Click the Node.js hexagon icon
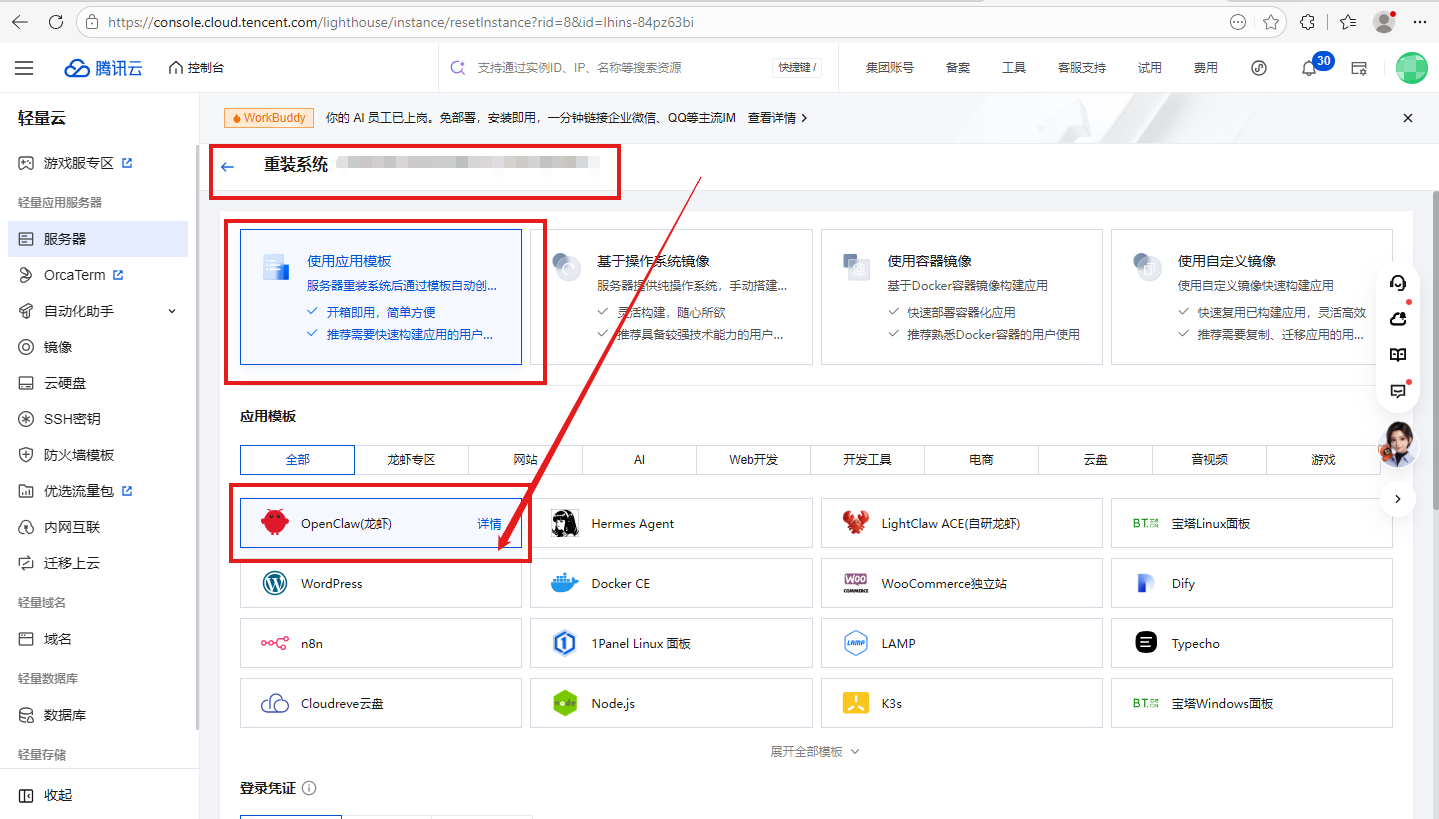The height and width of the screenshot is (819, 1439). [565, 703]
